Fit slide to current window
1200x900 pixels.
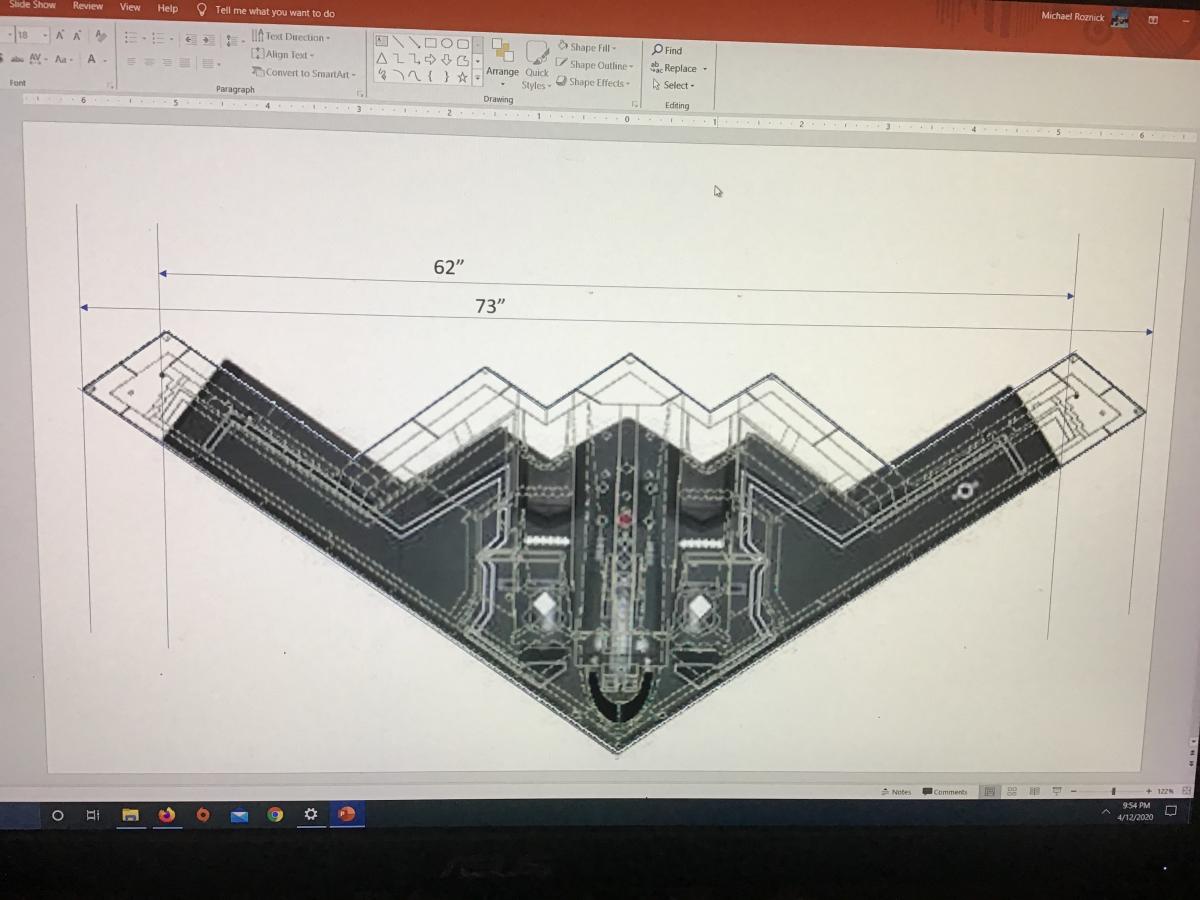tap(1187, 791)
